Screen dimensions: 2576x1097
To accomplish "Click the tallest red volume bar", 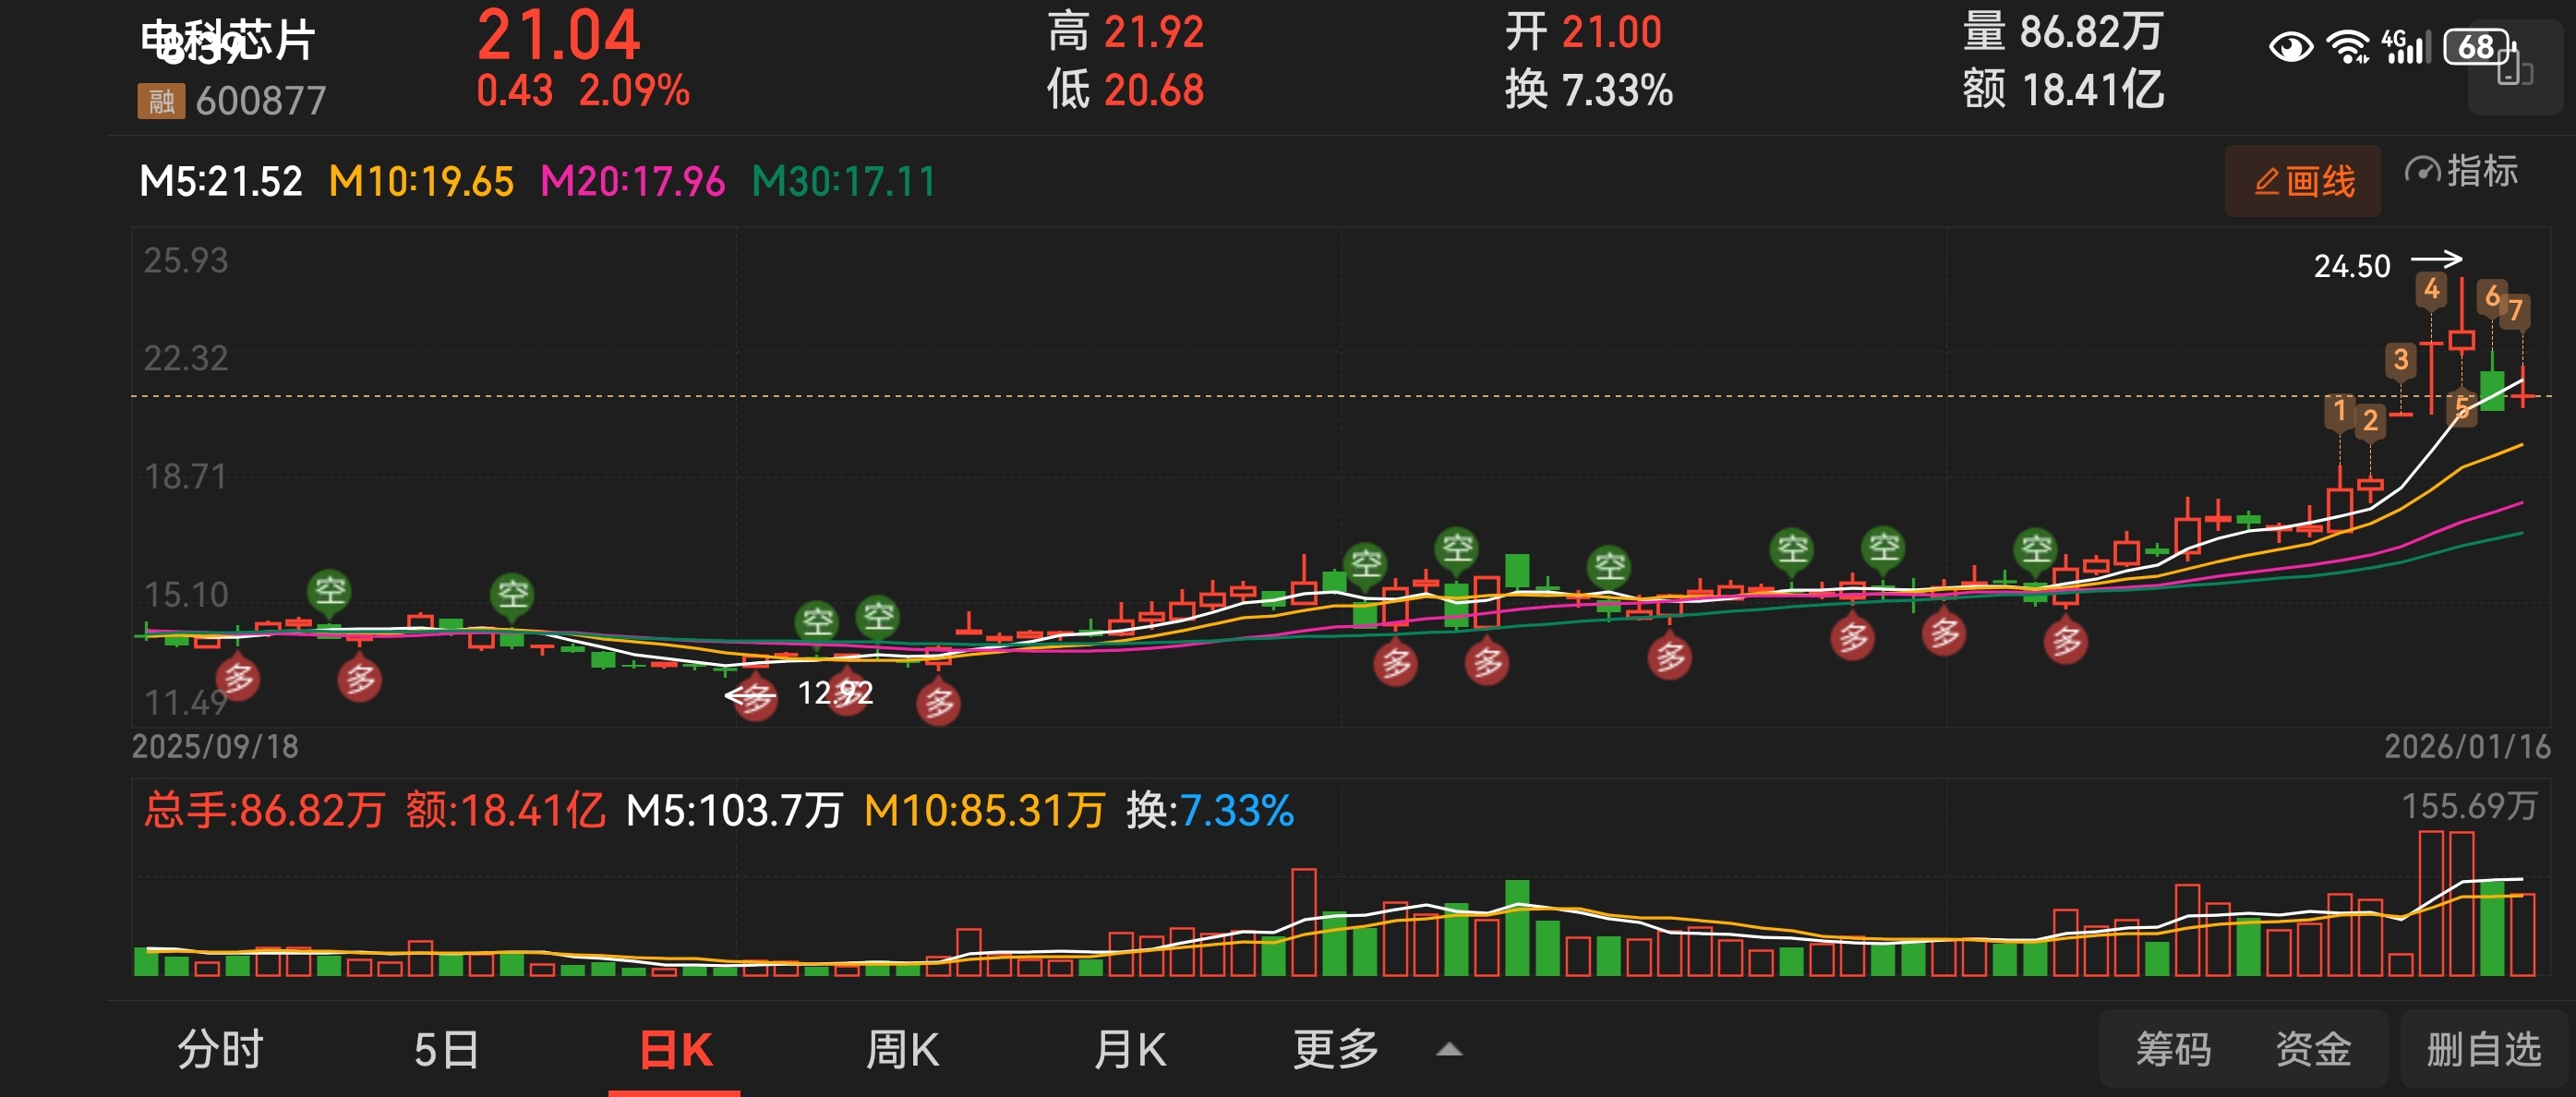I will [2430, 903].
